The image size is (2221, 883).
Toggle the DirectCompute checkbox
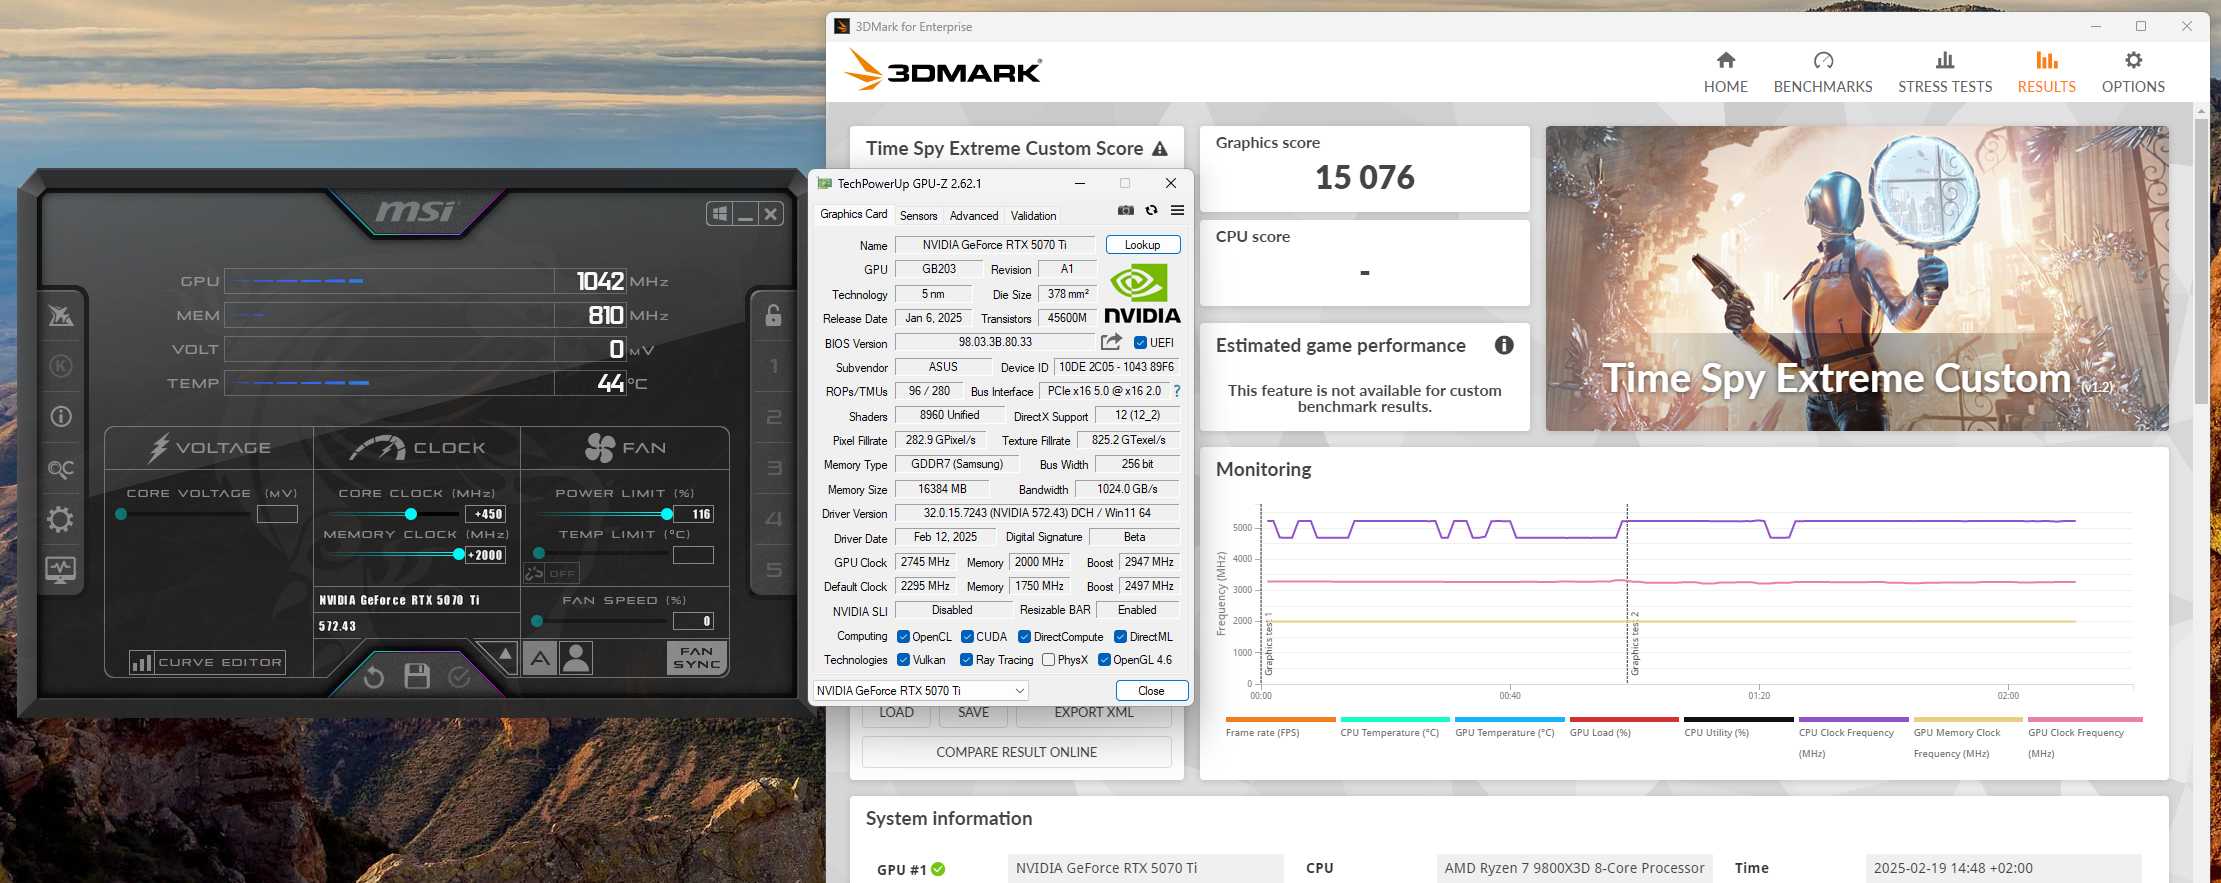click(x=1024, y=637)
